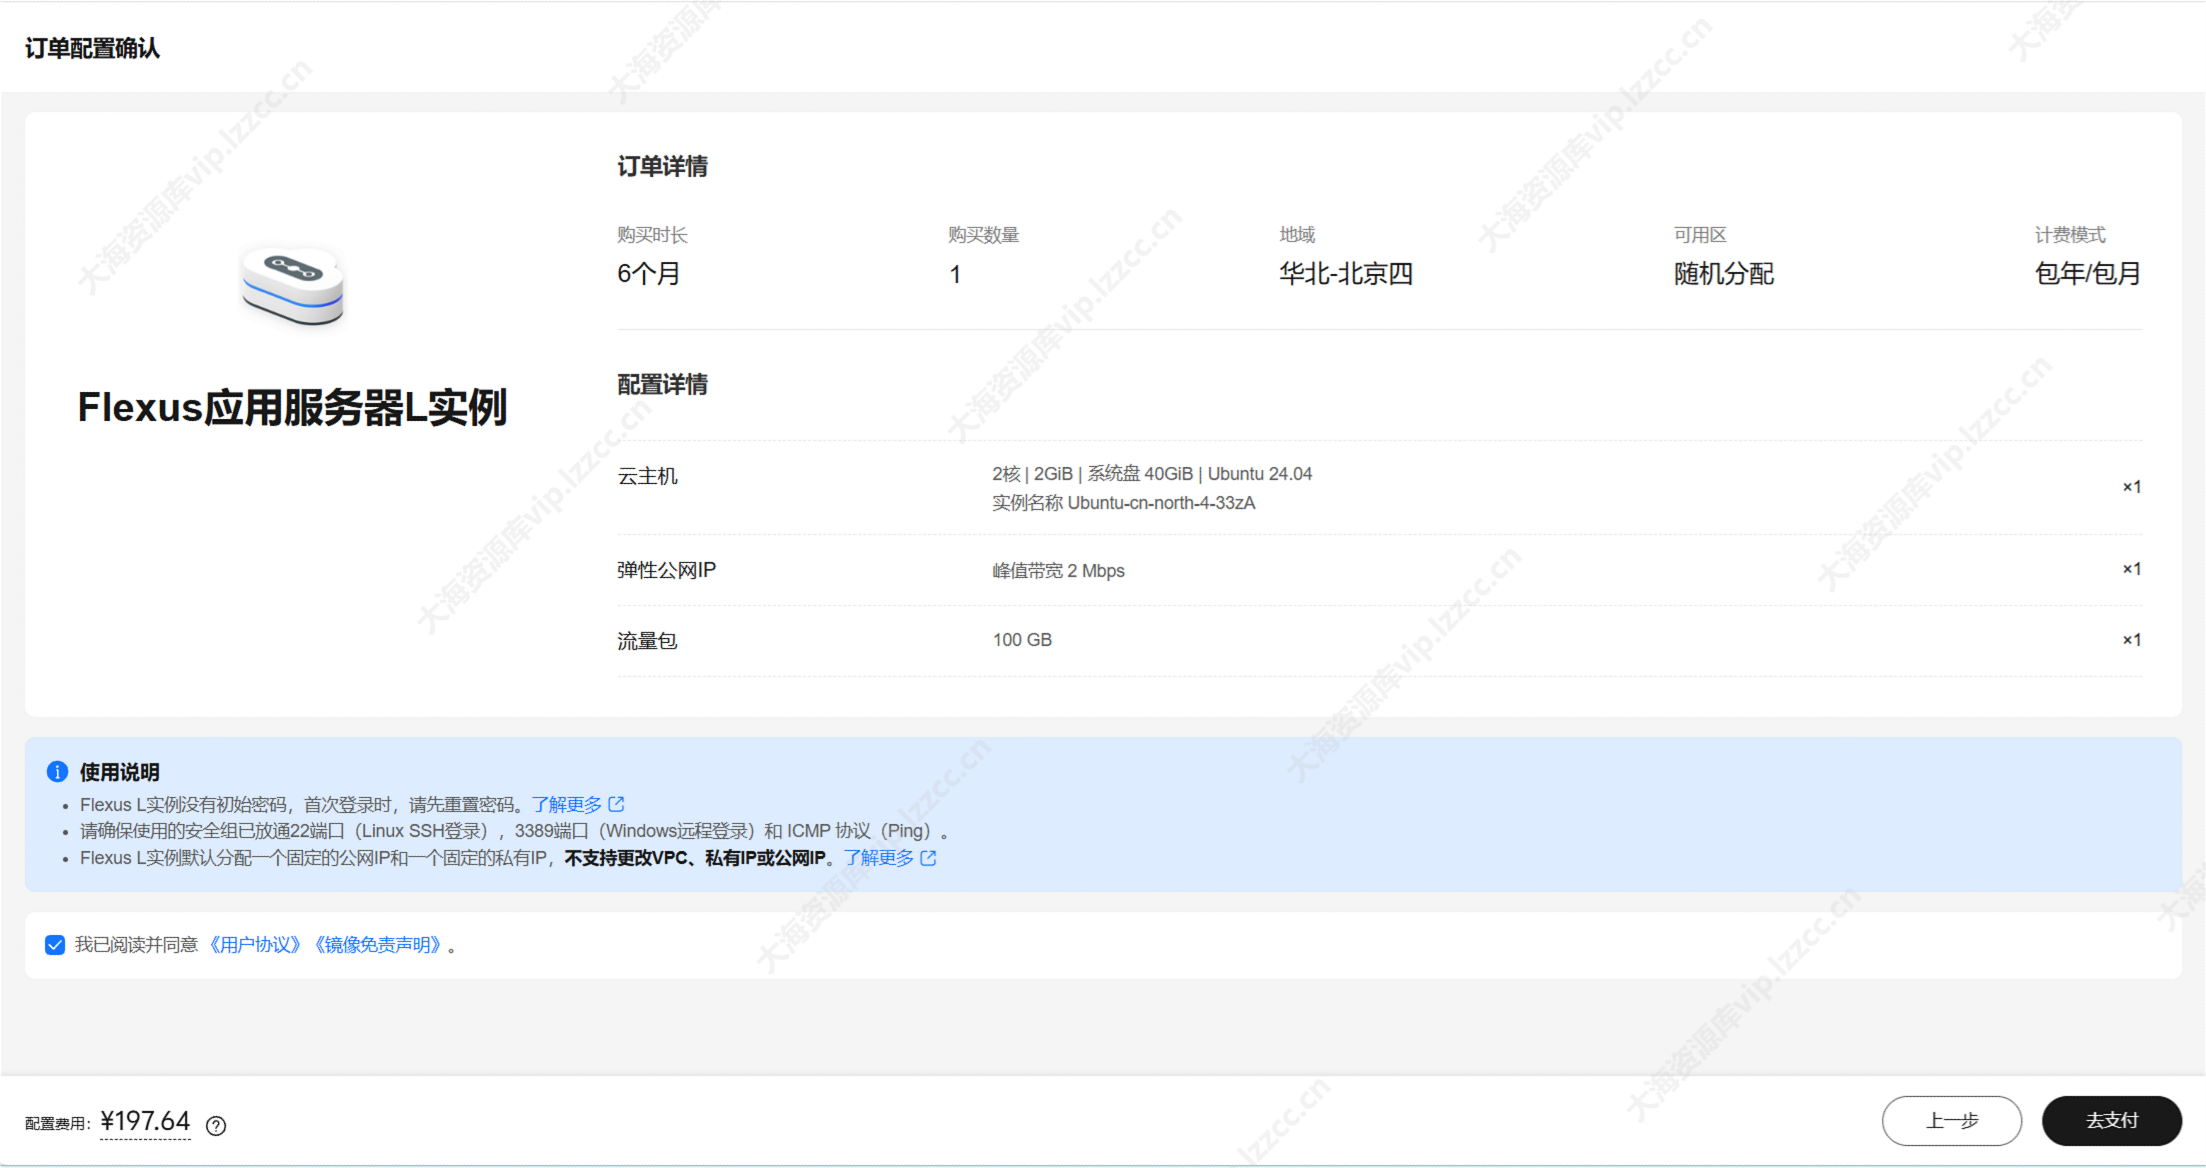
Task: Open the 《用户协议》 link
Action: pos(254,945)
